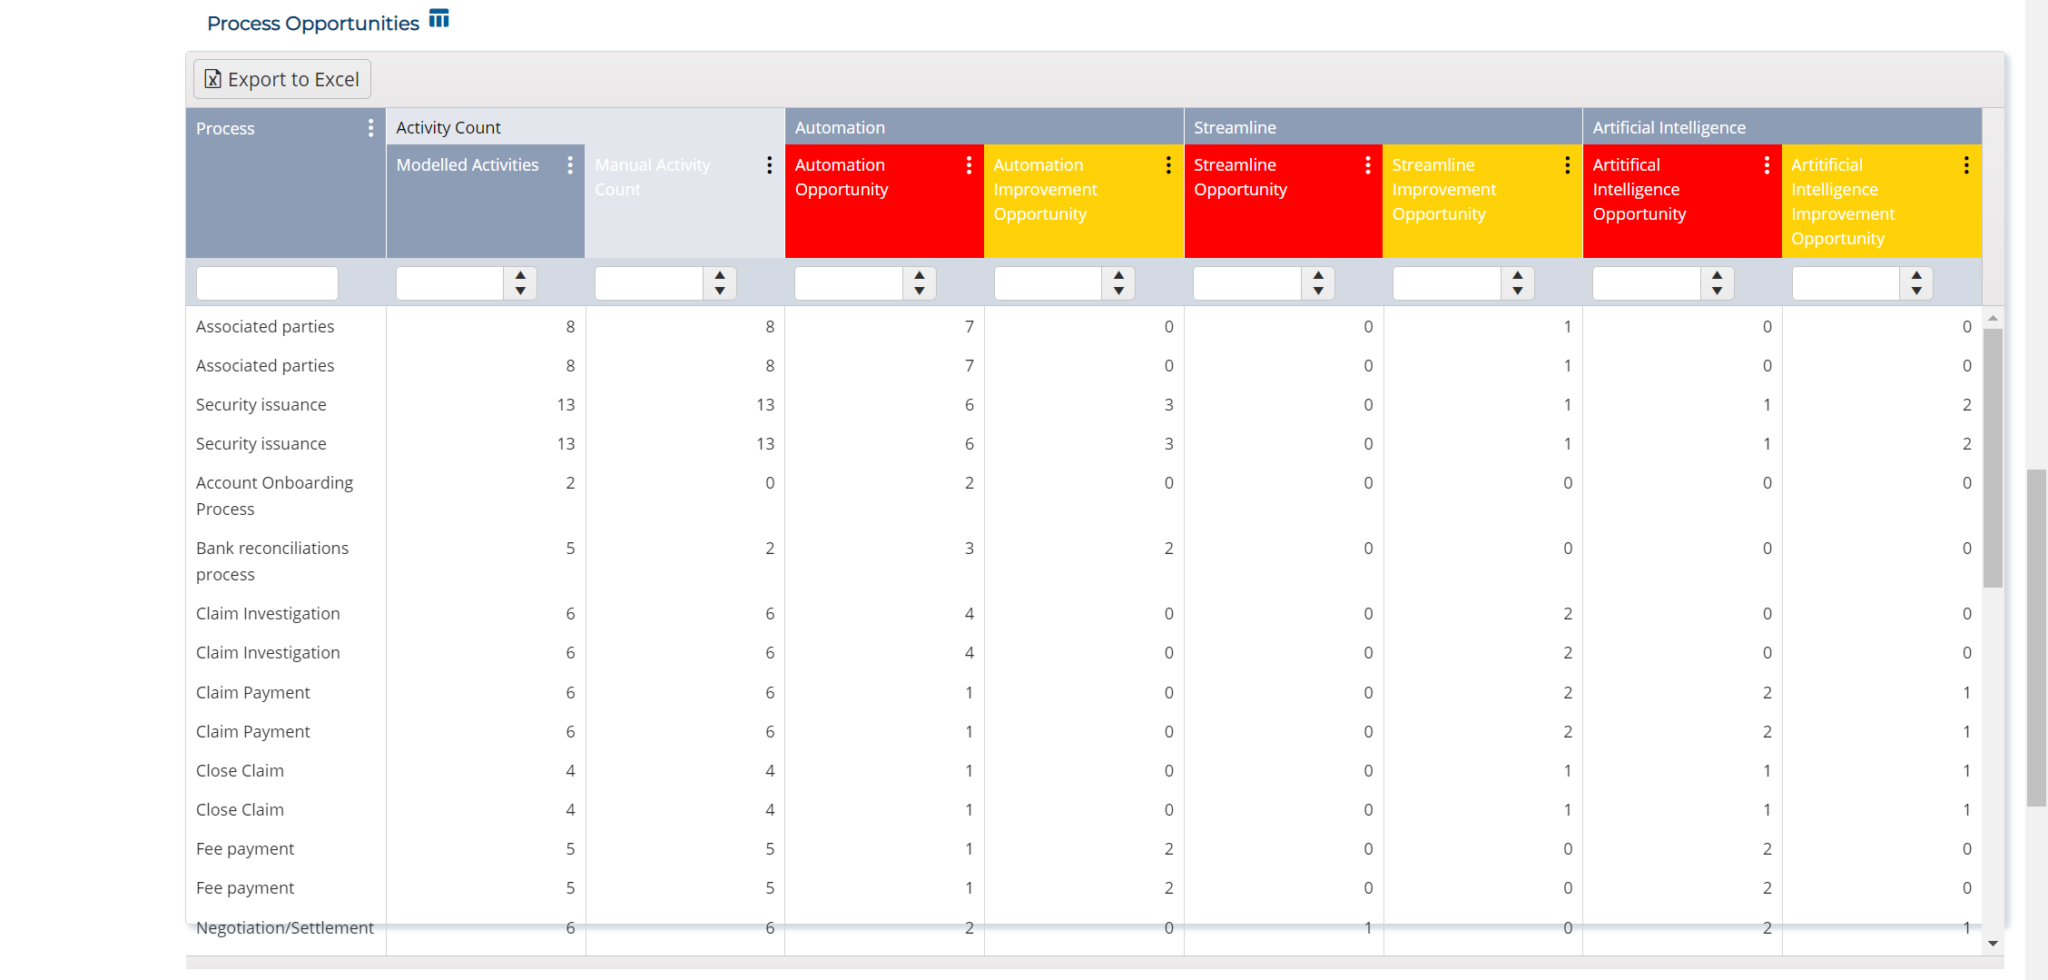Open the Automation Opportunity column menu
Image resolution: width=2048 pixels, height=980 pixels.
[968, 165]
